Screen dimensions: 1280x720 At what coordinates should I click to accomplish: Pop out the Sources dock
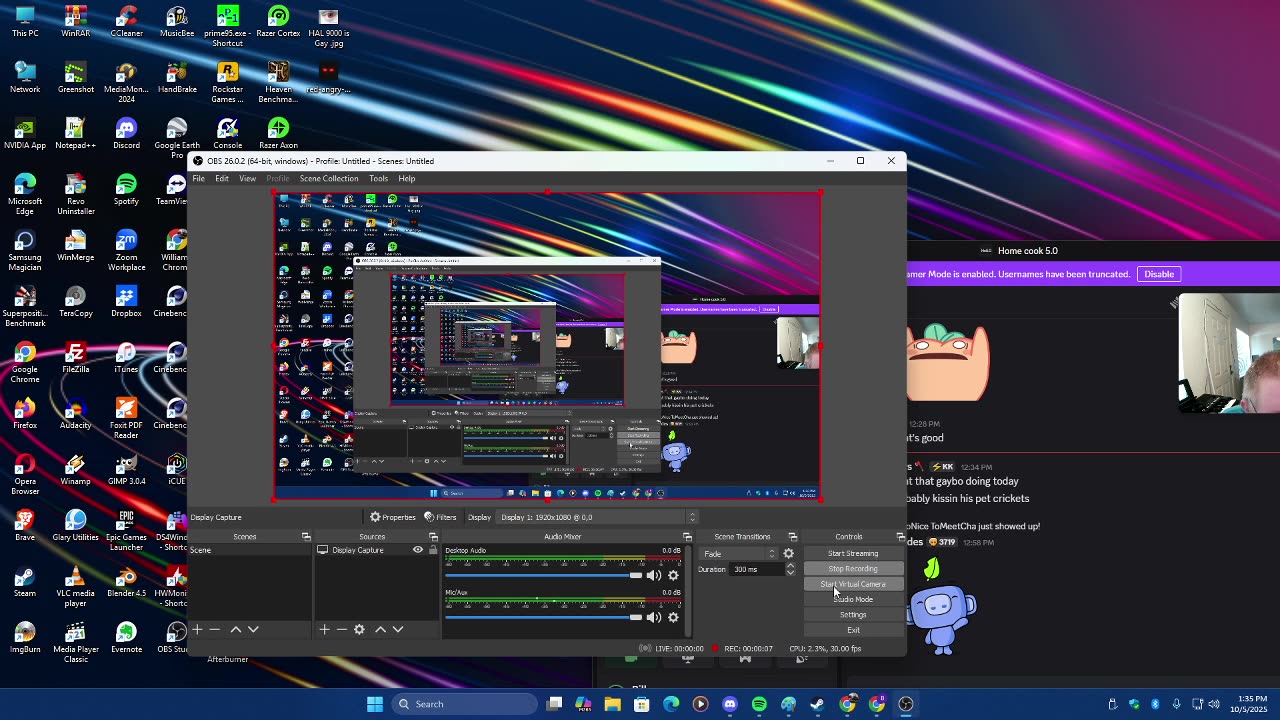coord(433,537)
